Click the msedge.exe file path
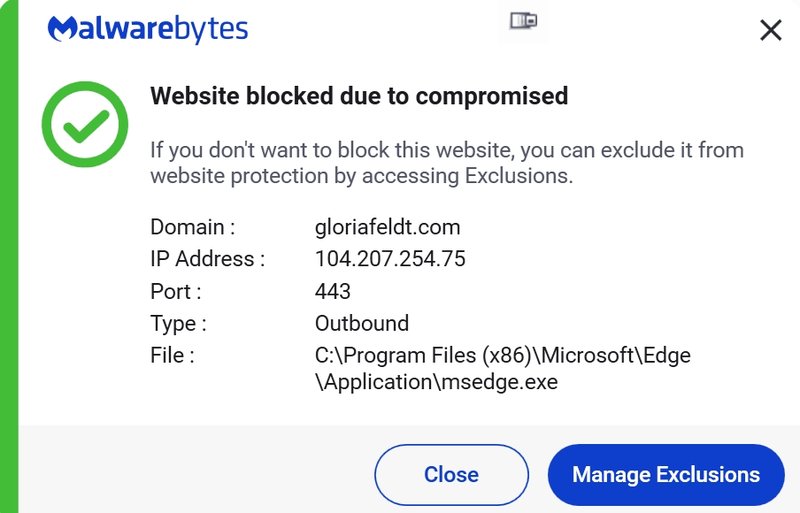The height and width of the screenshot is (513, 800). (503, 369)
